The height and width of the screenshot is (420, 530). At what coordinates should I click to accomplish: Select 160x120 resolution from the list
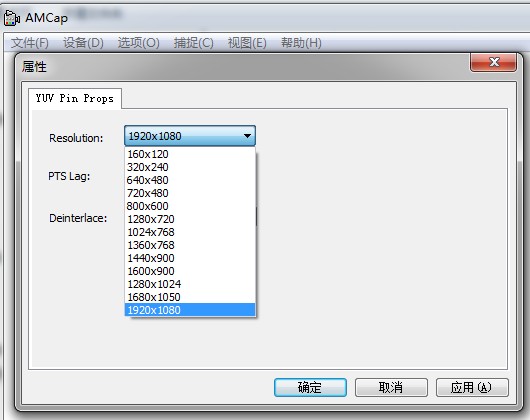click(190, 154)
